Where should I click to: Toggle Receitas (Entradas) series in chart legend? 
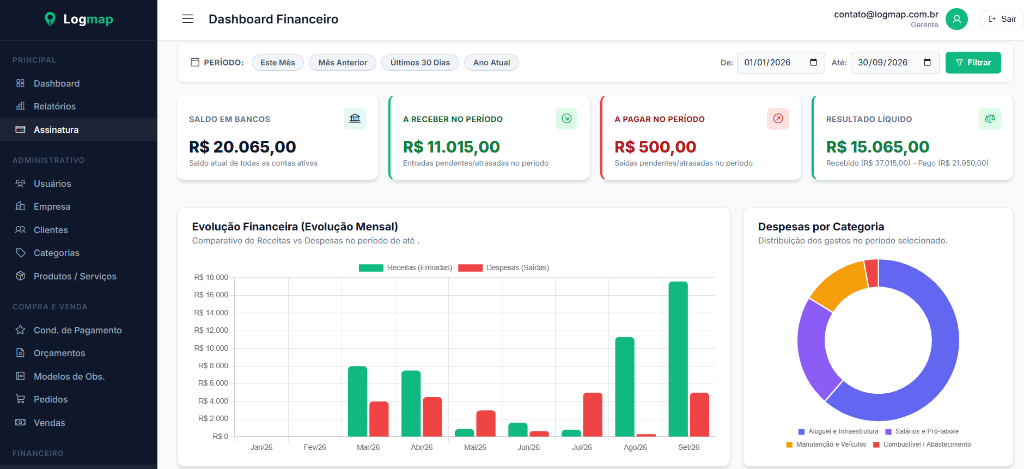coord(405,268)
